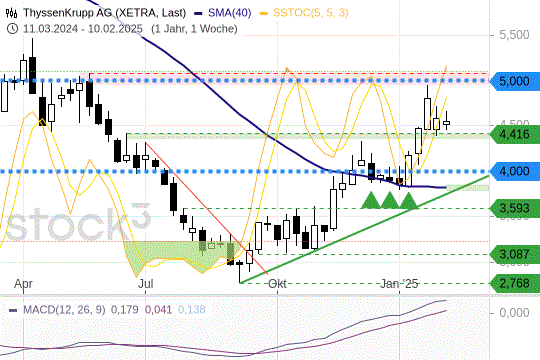540x360 pixels.
Task: Click the blue 4,000 price label
Action: (515, 171)
